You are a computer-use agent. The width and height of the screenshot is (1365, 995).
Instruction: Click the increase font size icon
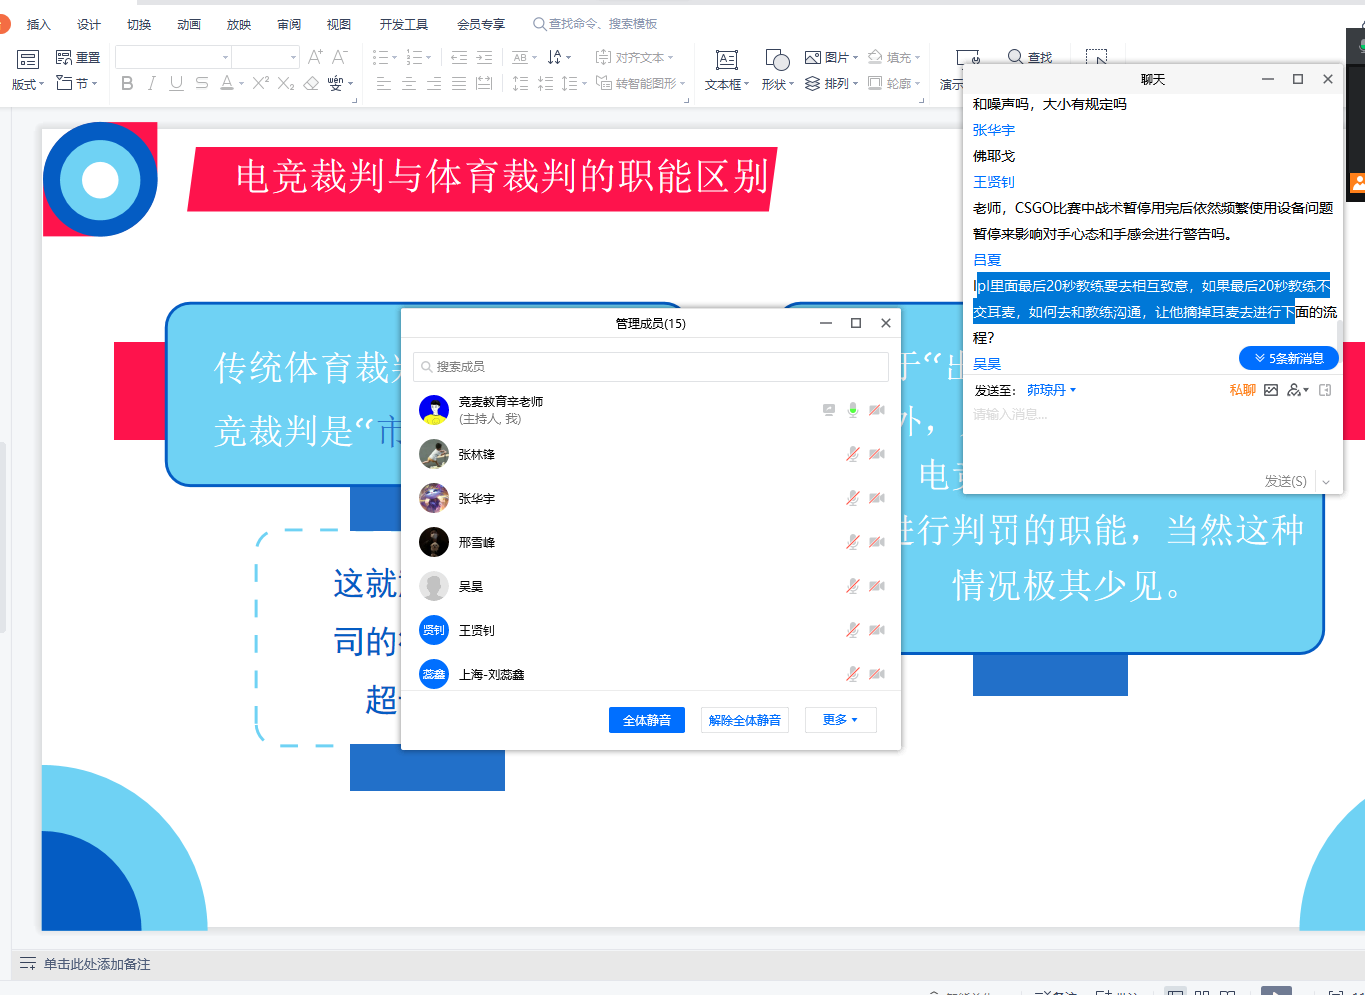click(315, 58)
